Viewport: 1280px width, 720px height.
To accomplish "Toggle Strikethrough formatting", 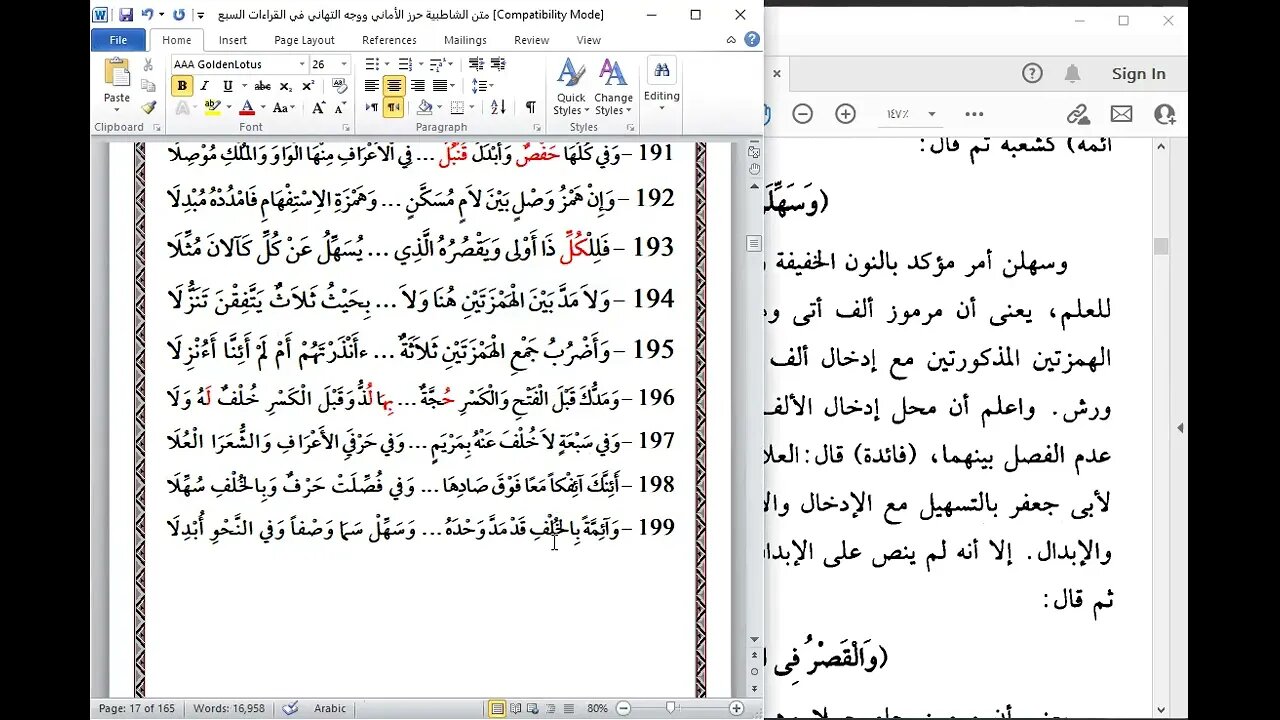I will click(263, 86).
